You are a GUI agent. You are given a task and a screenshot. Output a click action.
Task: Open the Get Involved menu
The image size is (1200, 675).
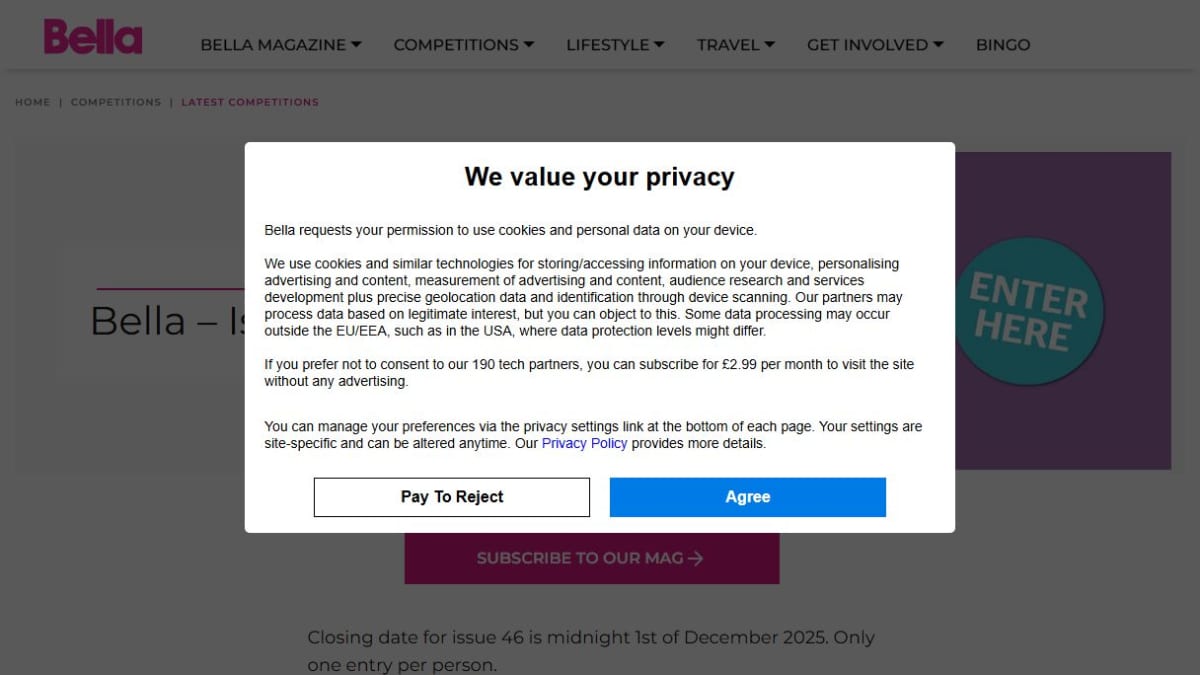[x=875, y=45]
